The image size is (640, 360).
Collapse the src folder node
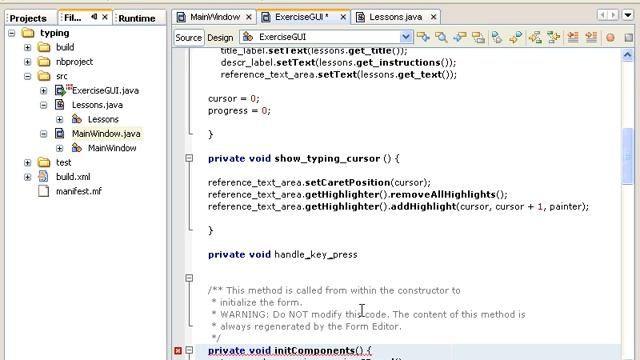point(27,76)
